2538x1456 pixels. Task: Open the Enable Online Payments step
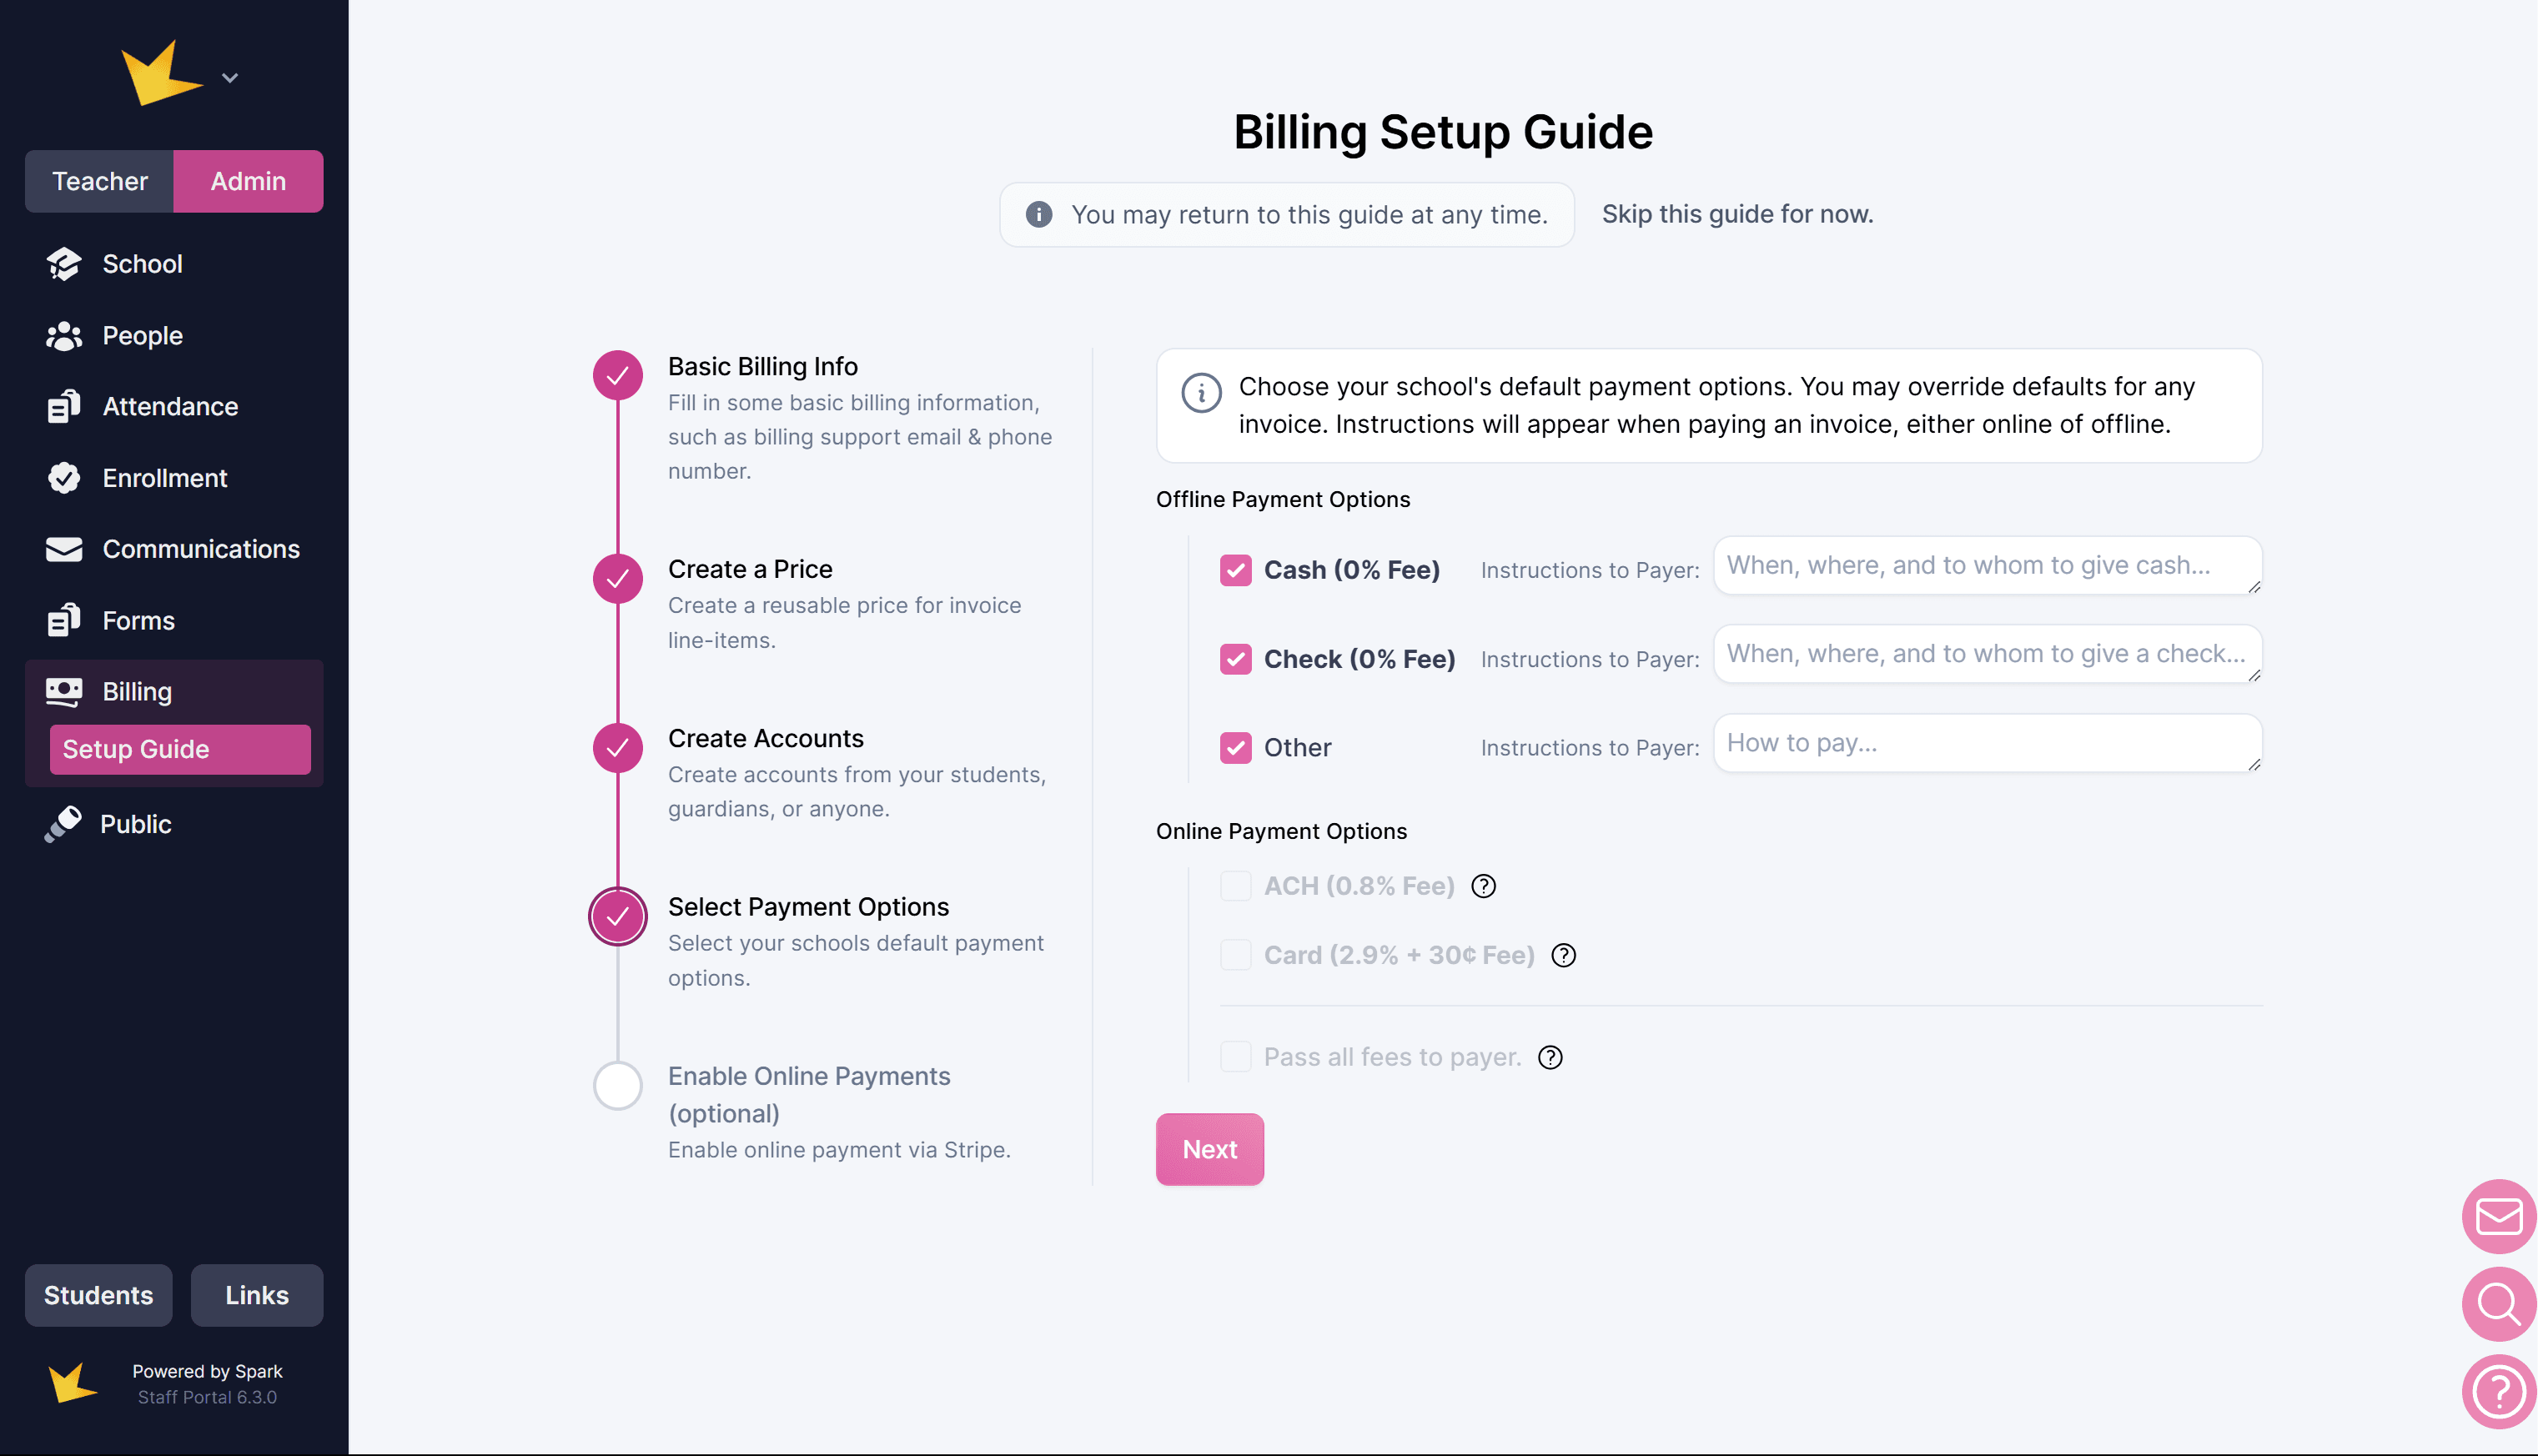pos(808,1076)
